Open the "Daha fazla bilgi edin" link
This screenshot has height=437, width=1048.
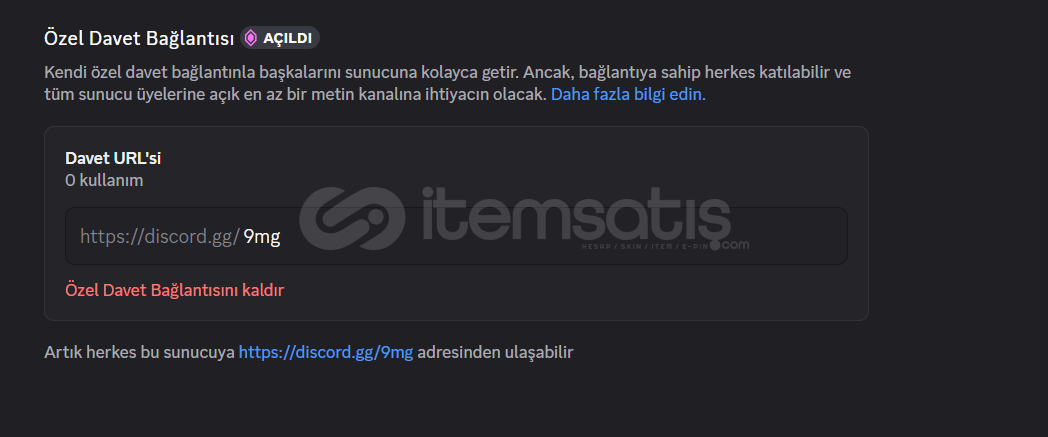point(628,94)
